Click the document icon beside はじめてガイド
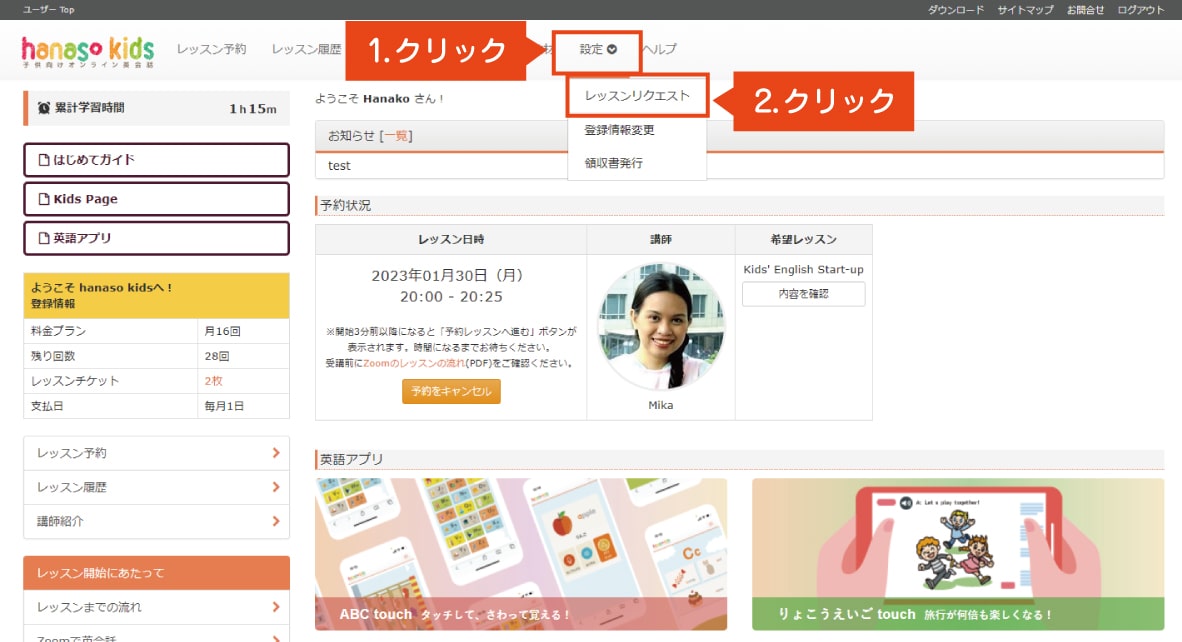 point(43,160)
